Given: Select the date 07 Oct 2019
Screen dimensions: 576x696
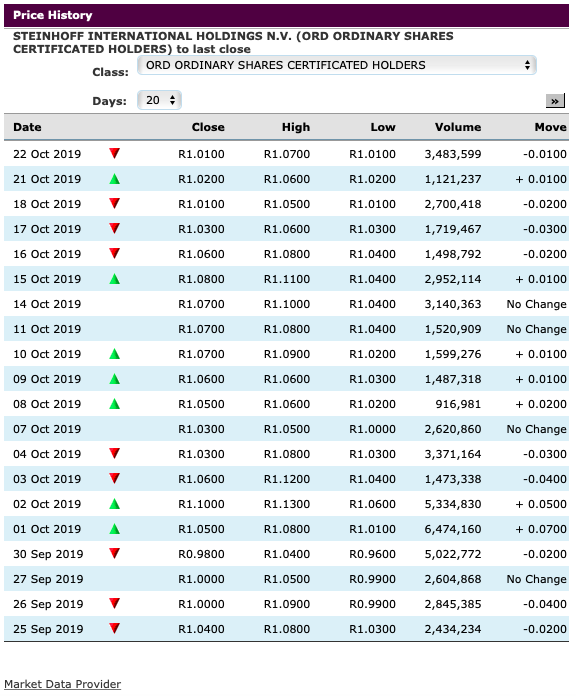Looking at the screenshot, I should [47, 429].
